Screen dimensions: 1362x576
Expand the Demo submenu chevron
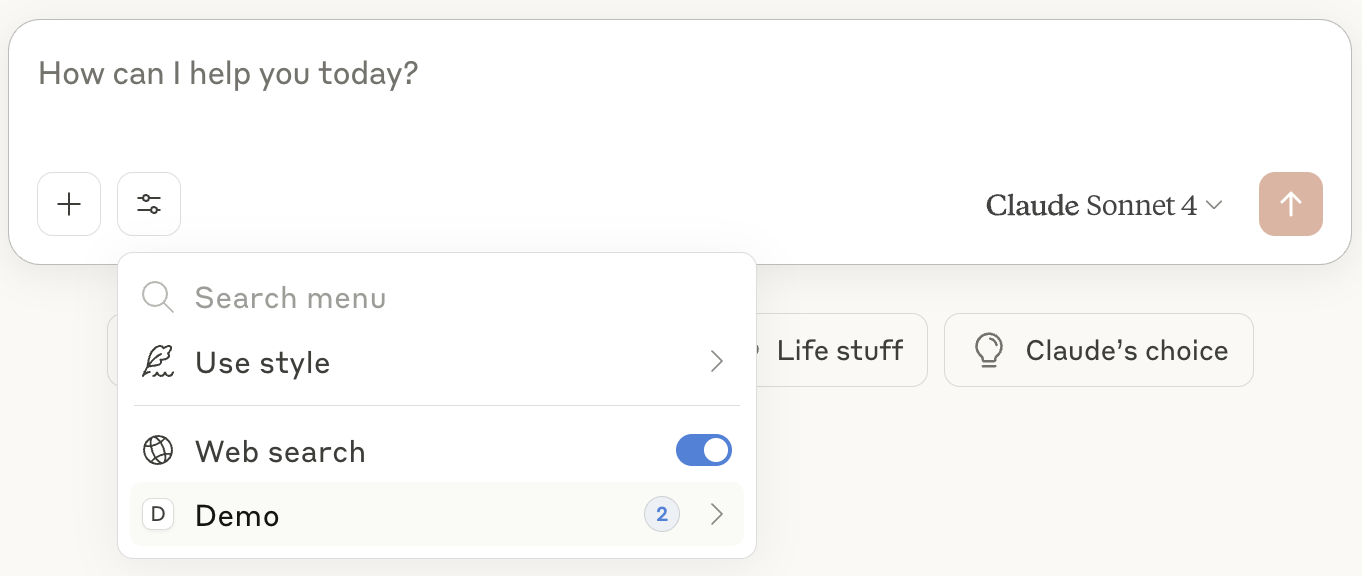click(x=716, y=515)
